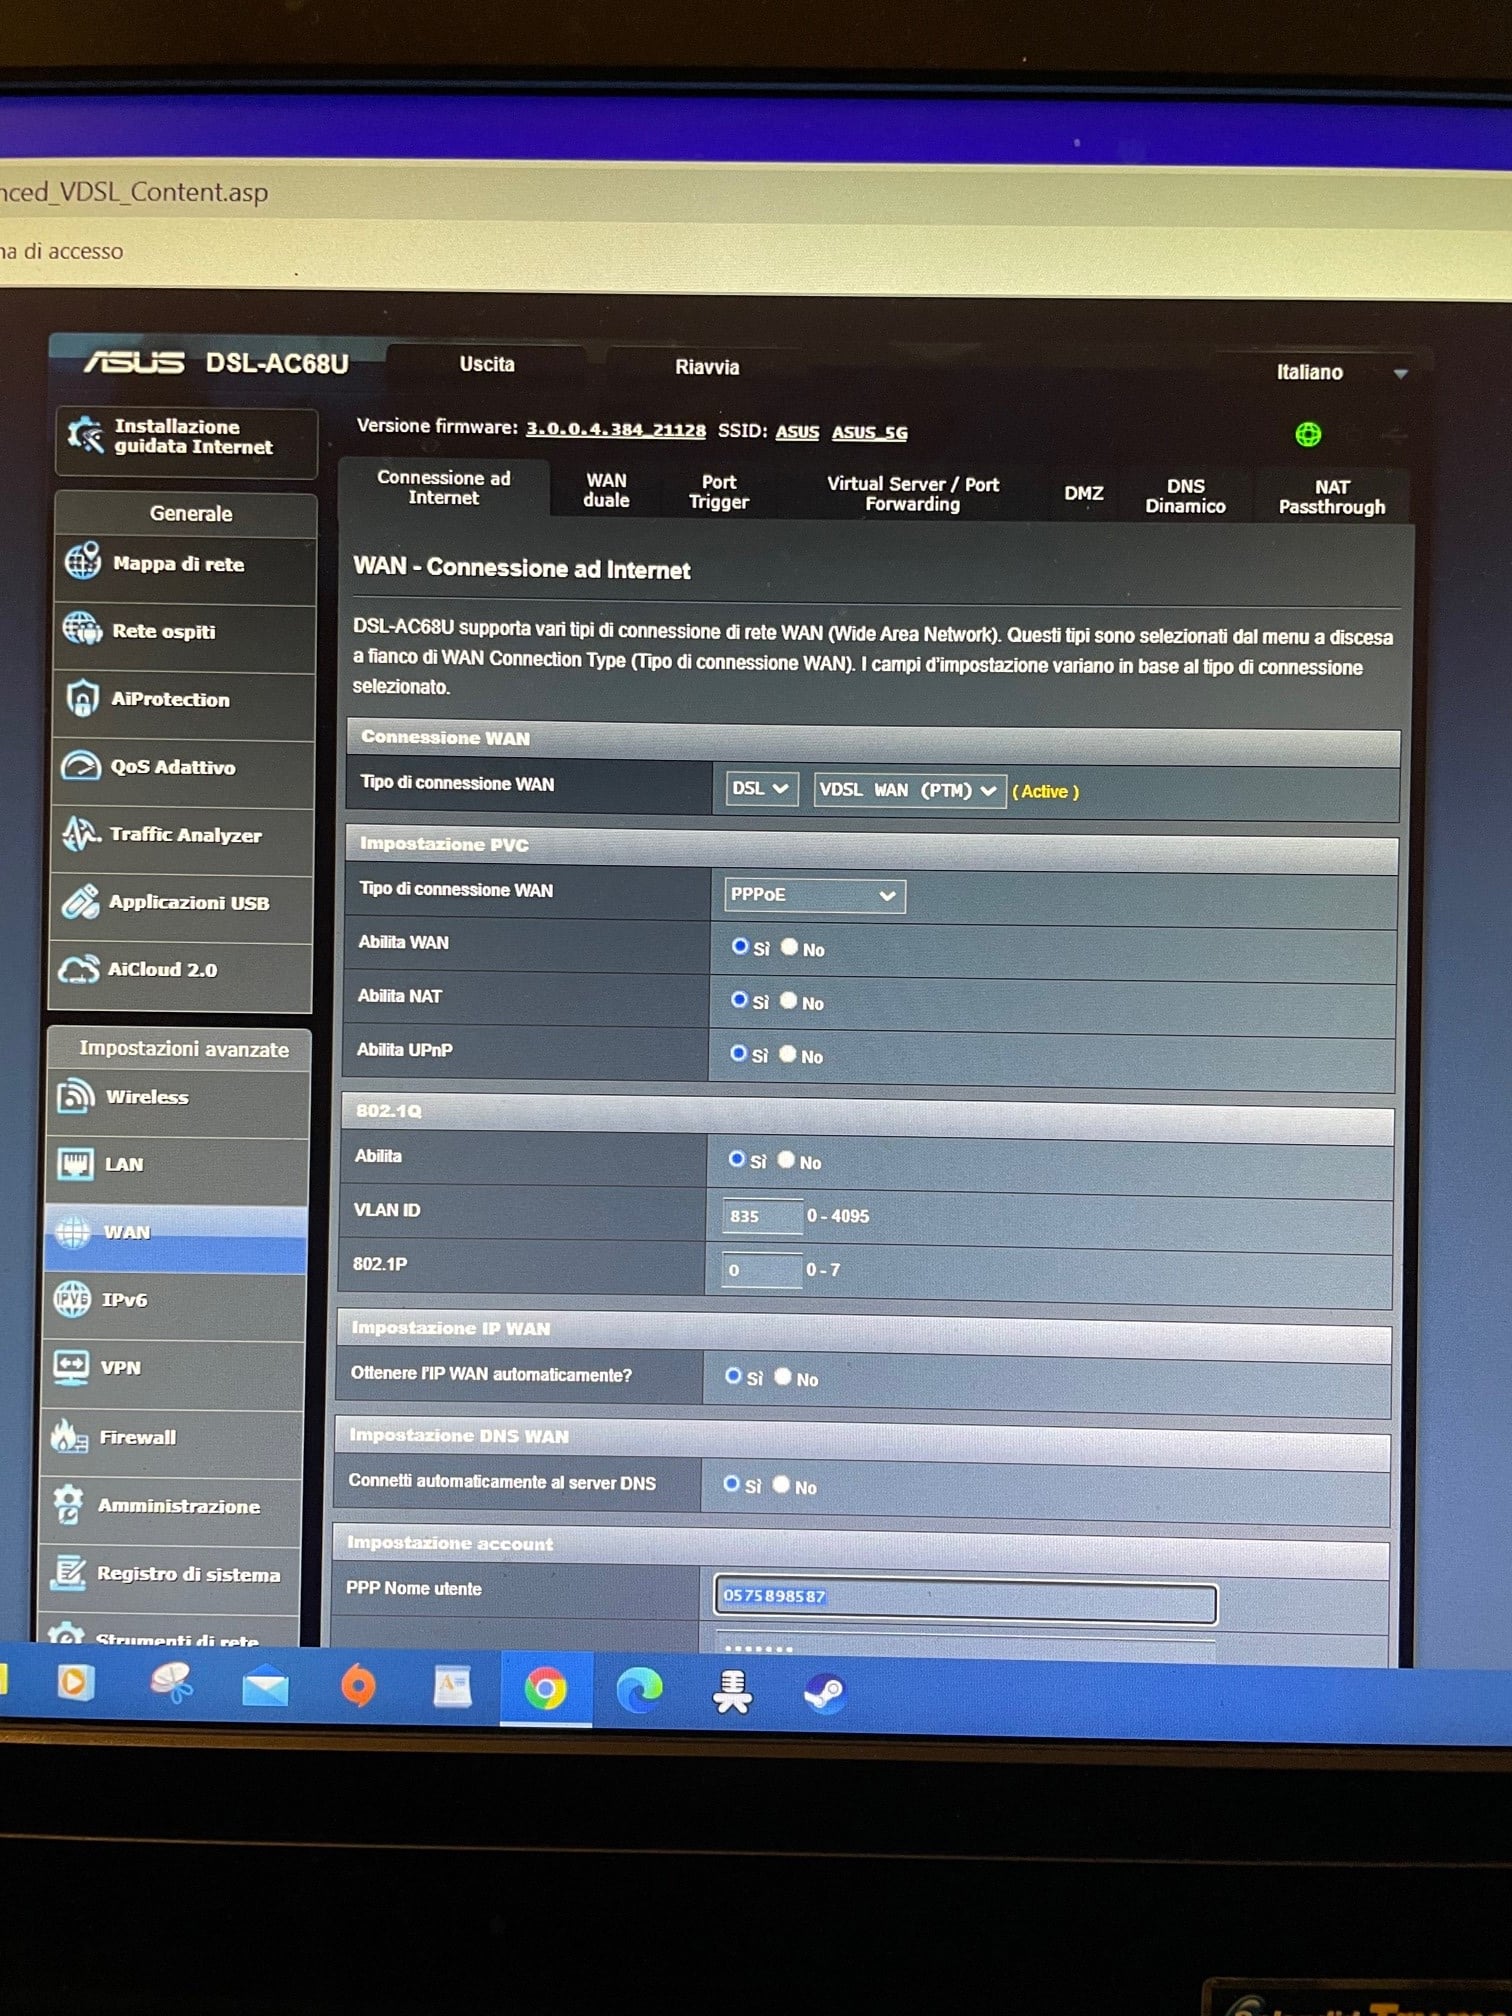This screenshot has width=1512, height=2016.
Task: Click the VLAN ID field showing 835
Action: (762, 1216)
